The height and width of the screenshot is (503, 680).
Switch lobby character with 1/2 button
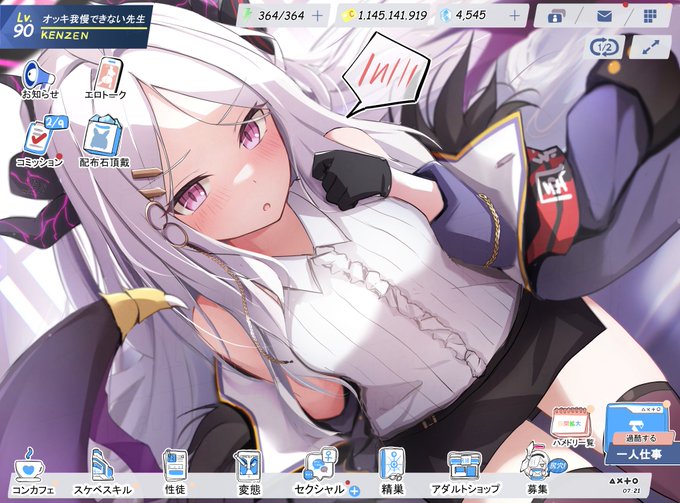[x=605, y=47]
